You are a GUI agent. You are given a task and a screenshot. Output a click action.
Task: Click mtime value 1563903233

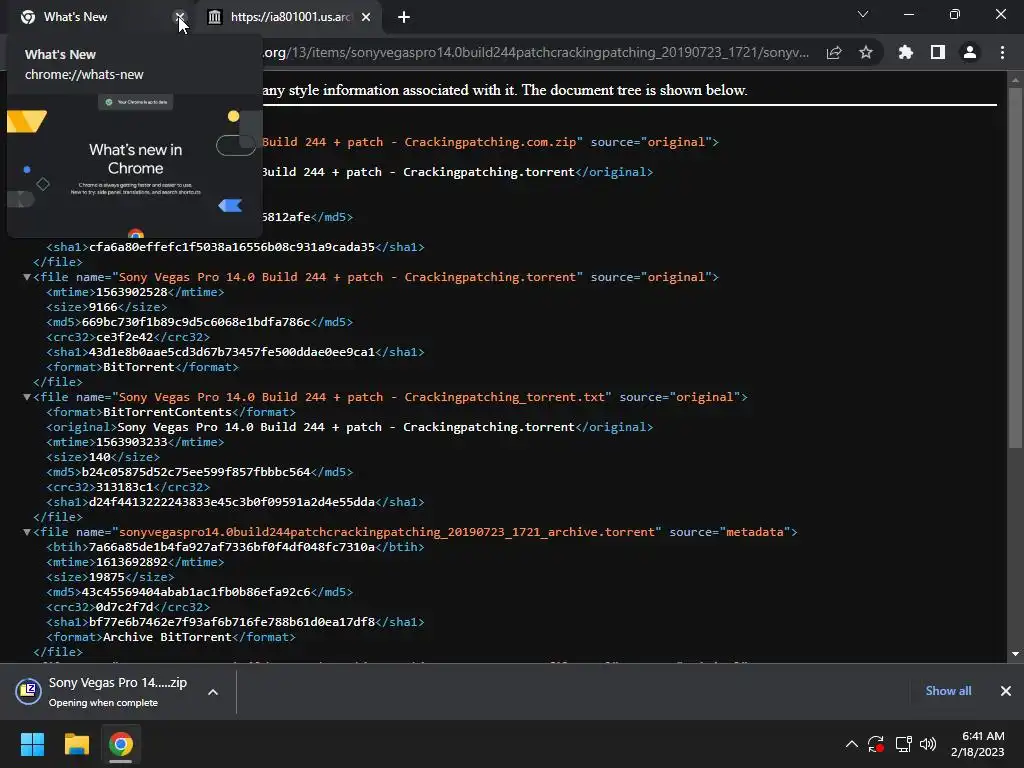pyautogui.click(x=132, y=442)
